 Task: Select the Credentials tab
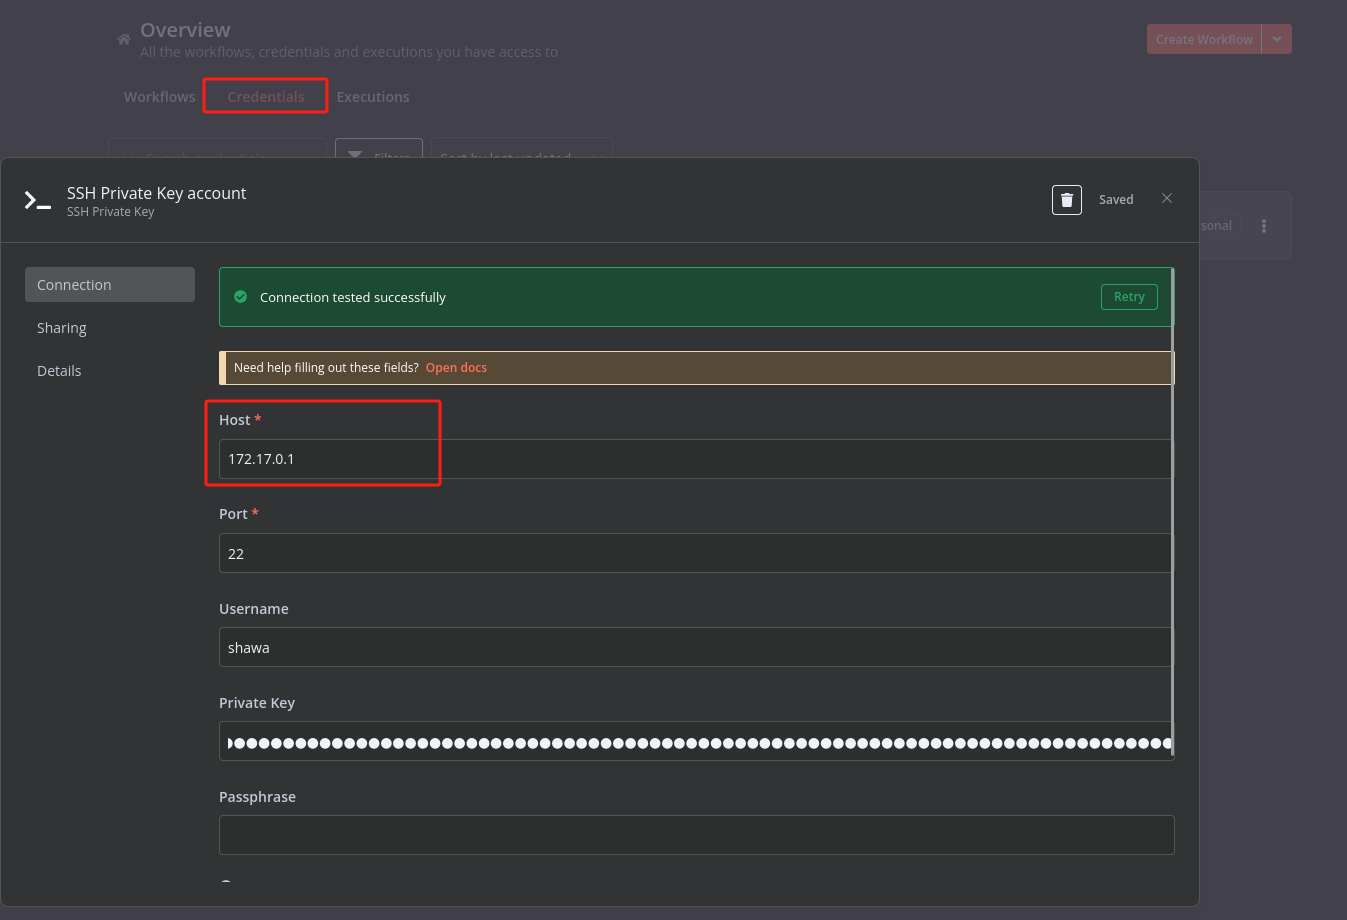click(266, 97)
